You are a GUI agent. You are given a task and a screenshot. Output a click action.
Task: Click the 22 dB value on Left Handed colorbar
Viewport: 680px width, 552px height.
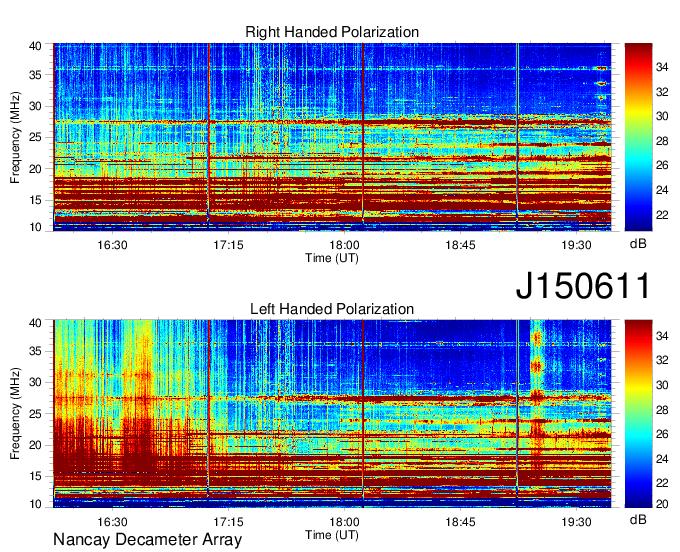(x=662, y=483)
